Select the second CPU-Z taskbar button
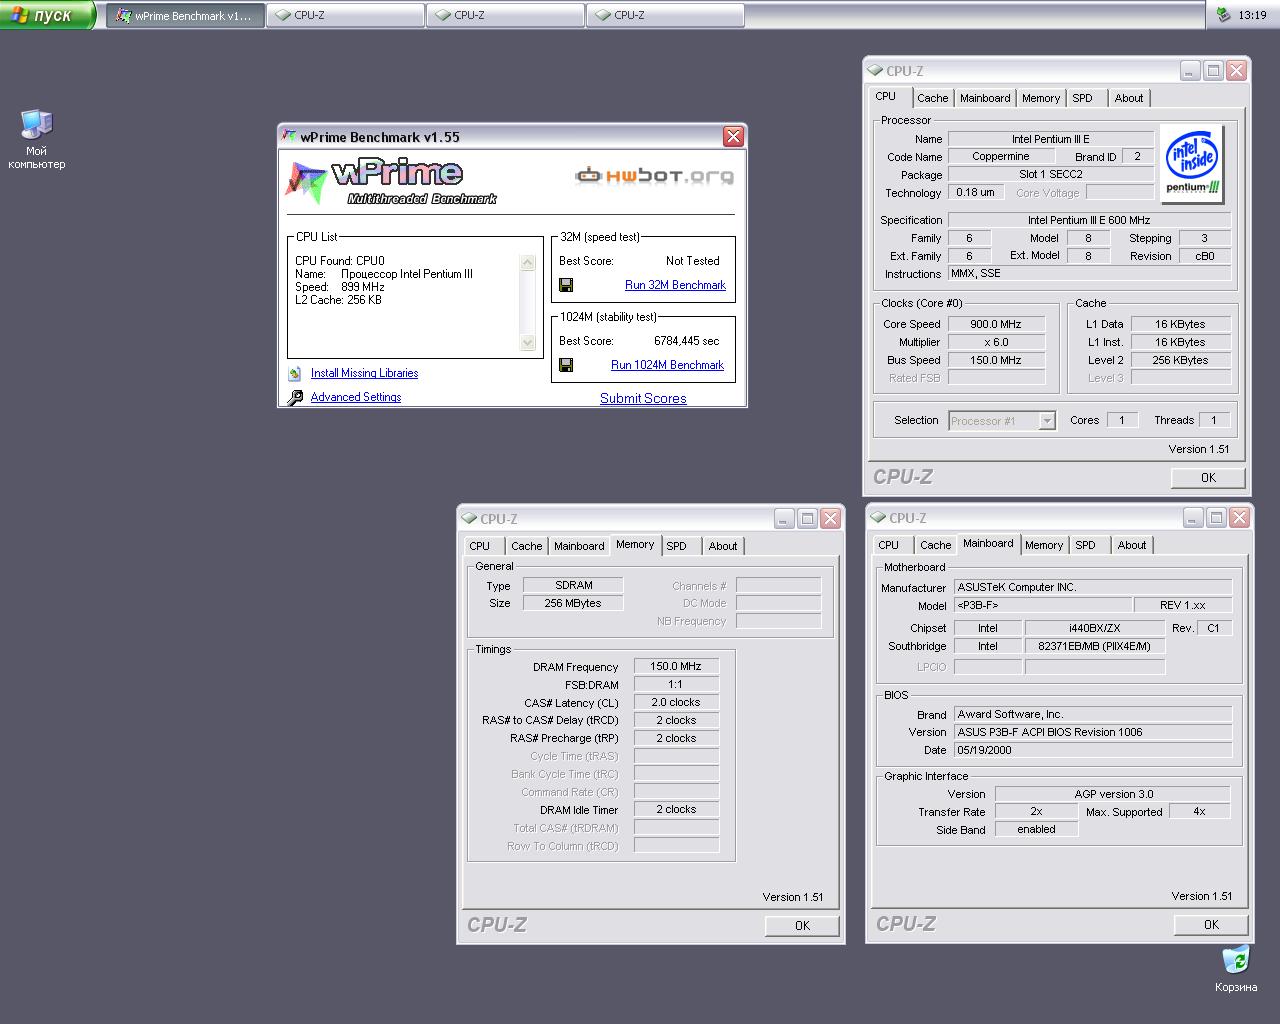The image size is (1280, 1024). 505,15
